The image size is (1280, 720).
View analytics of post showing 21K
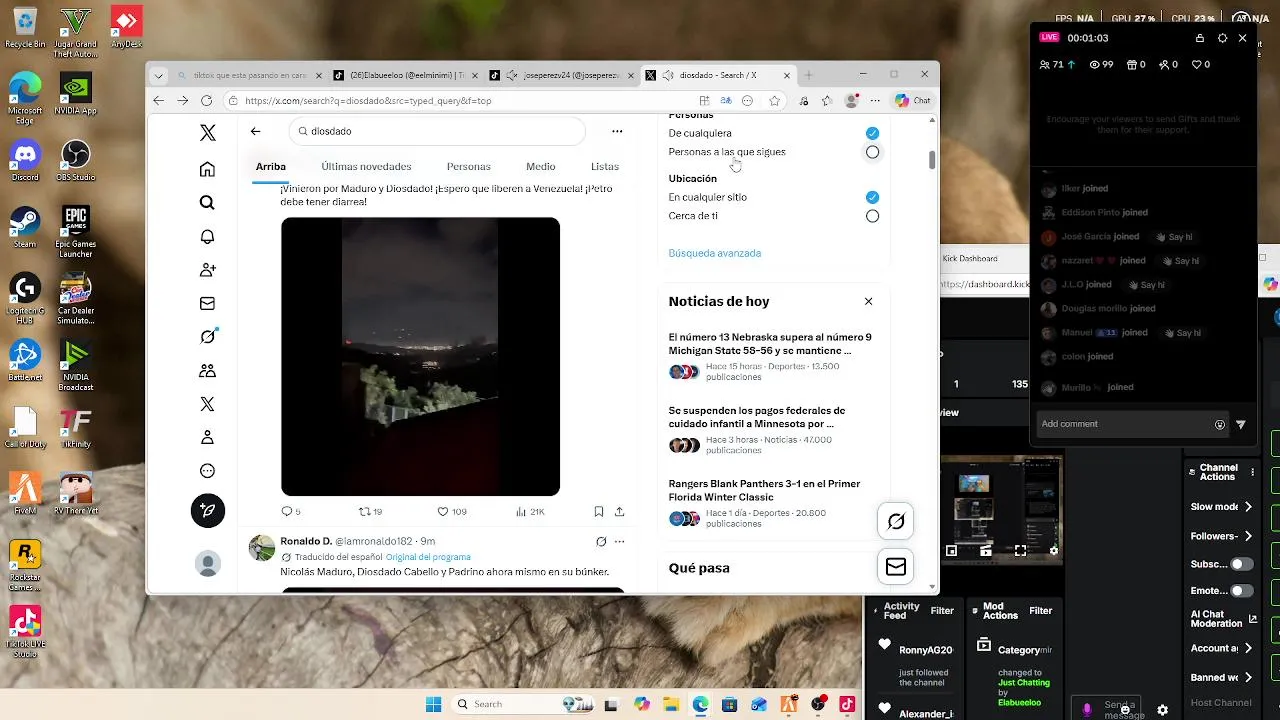(530, 511)
